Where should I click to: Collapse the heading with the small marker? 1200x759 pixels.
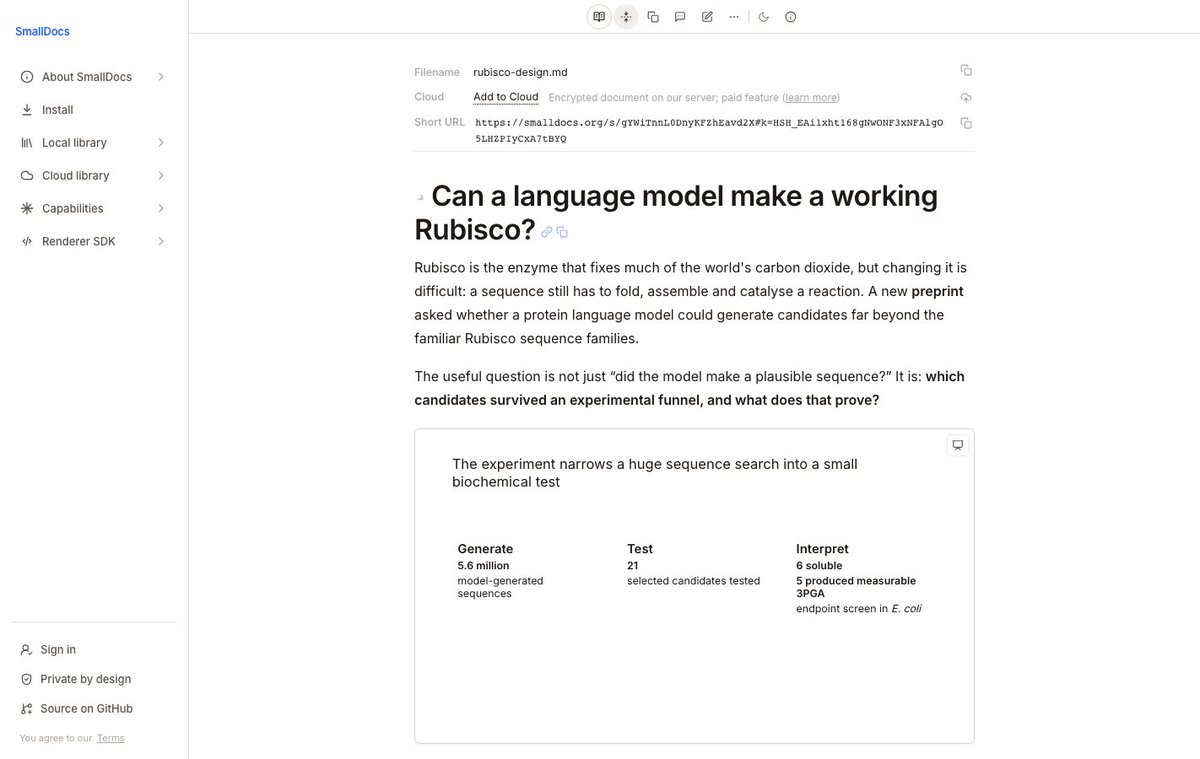click(x=420, y=198)
